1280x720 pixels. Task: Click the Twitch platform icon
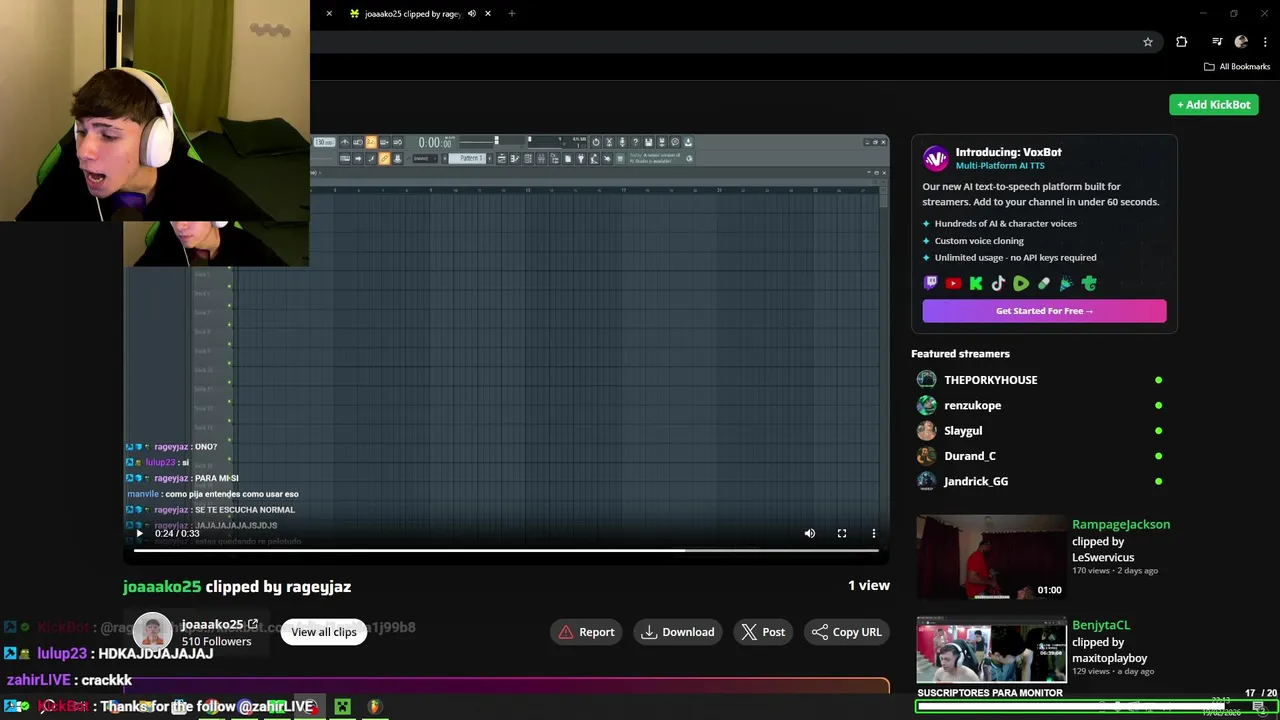(931, 283)
